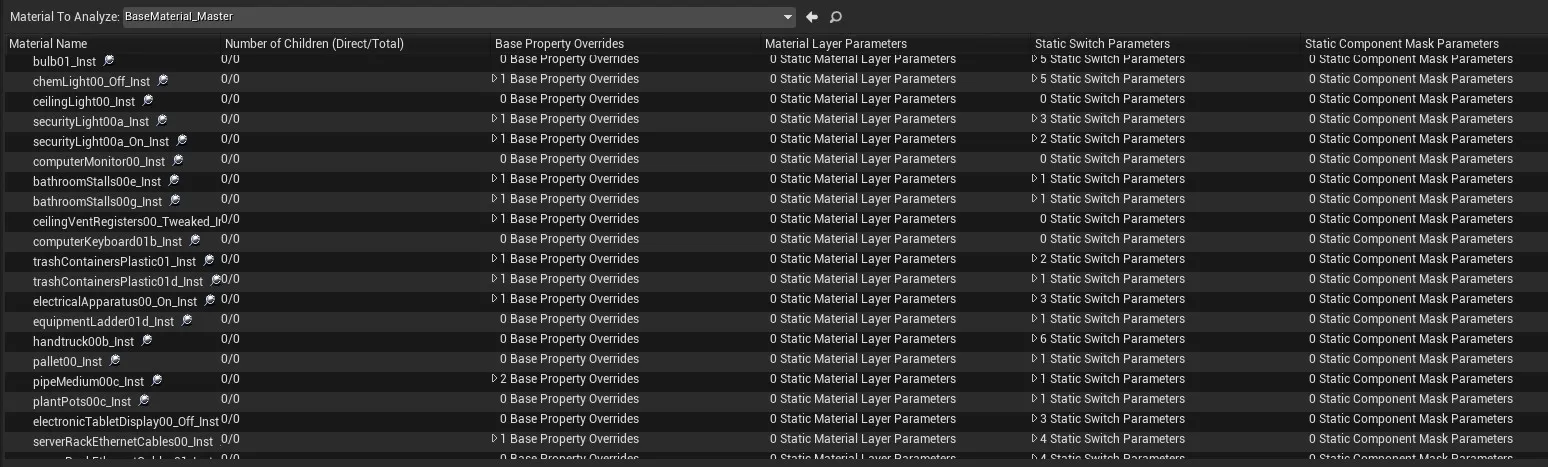
Task: Expand Static Switch Parameters for serverRackEthernetCables00_Inst
Action: pos(1034,439)
